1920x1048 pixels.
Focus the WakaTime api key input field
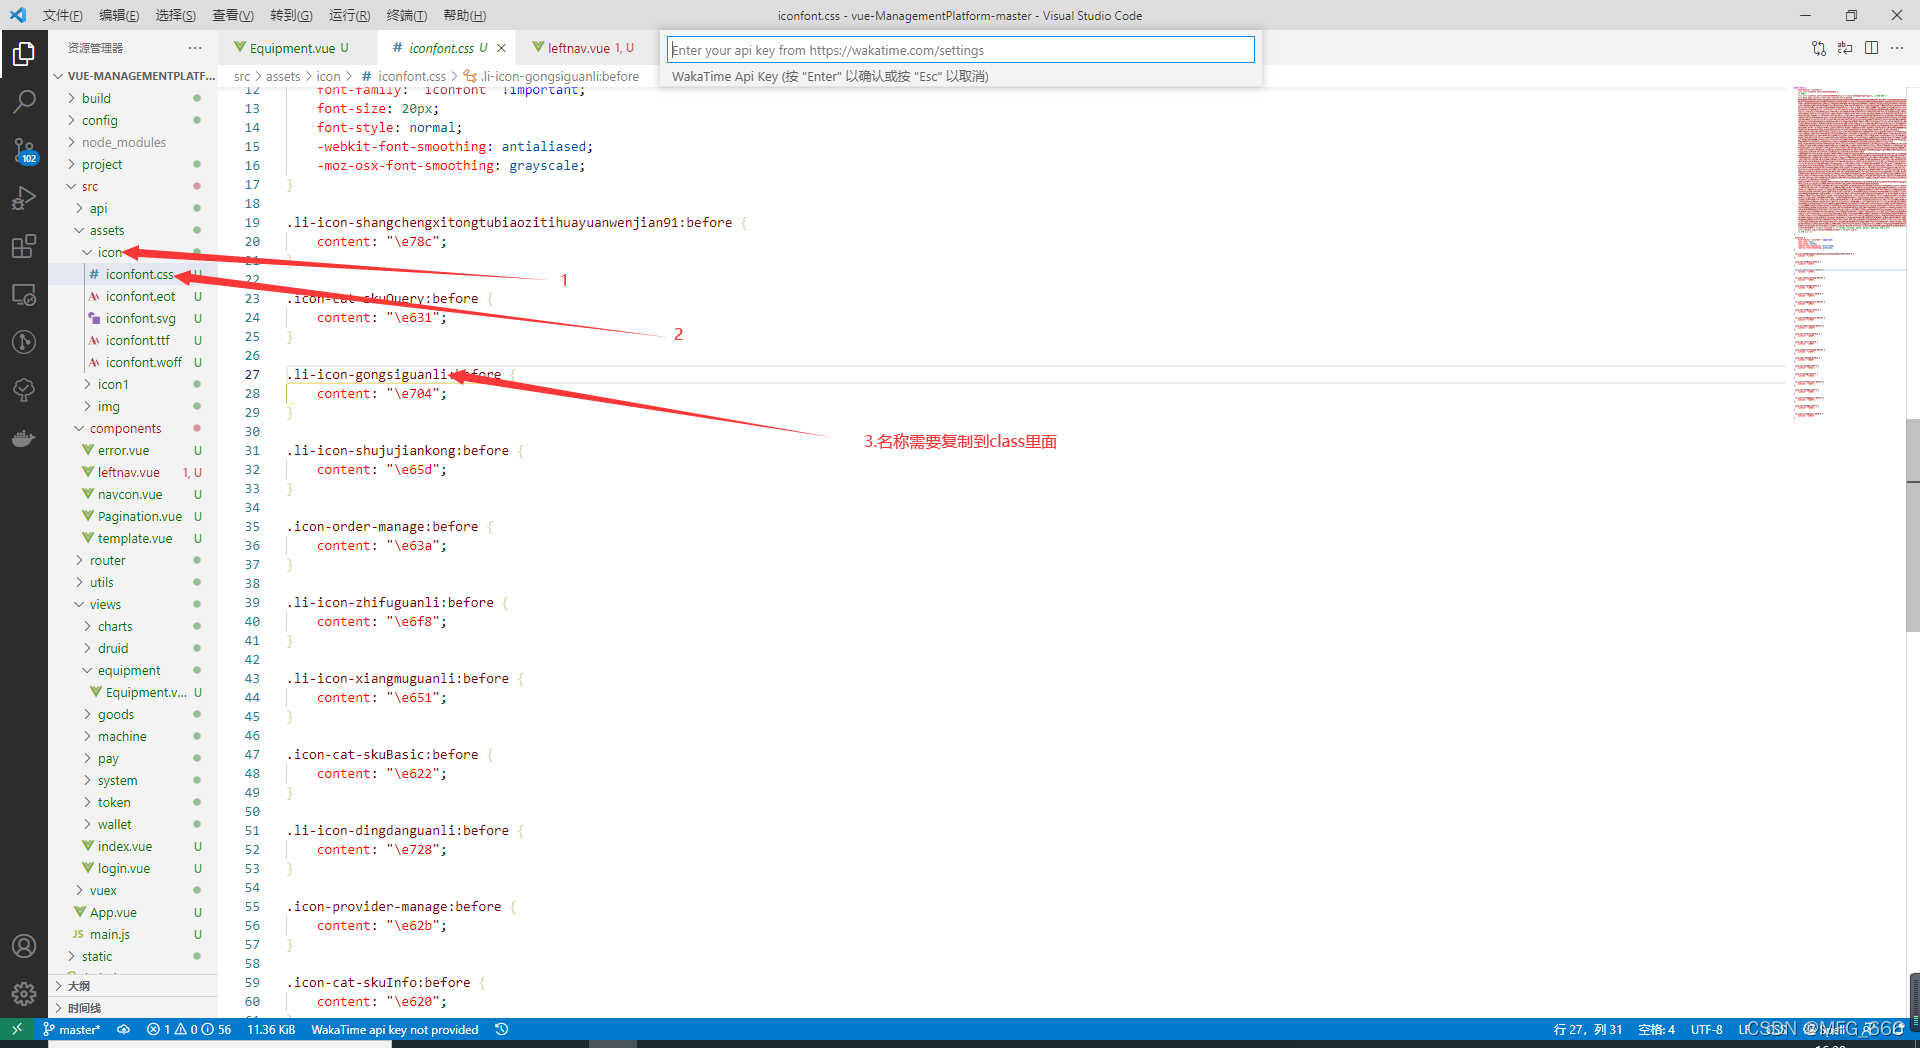960,50
